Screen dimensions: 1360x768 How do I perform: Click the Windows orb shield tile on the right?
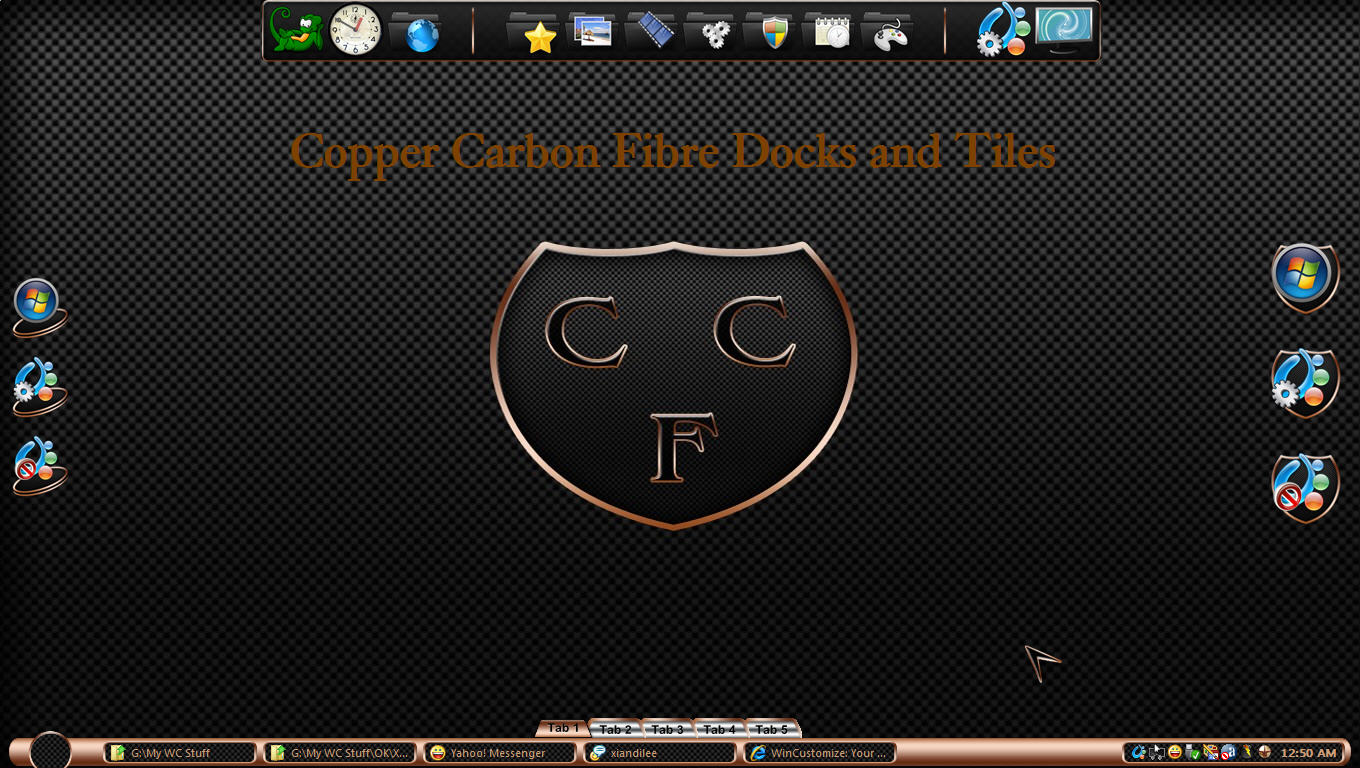(x=1305, y=277)
